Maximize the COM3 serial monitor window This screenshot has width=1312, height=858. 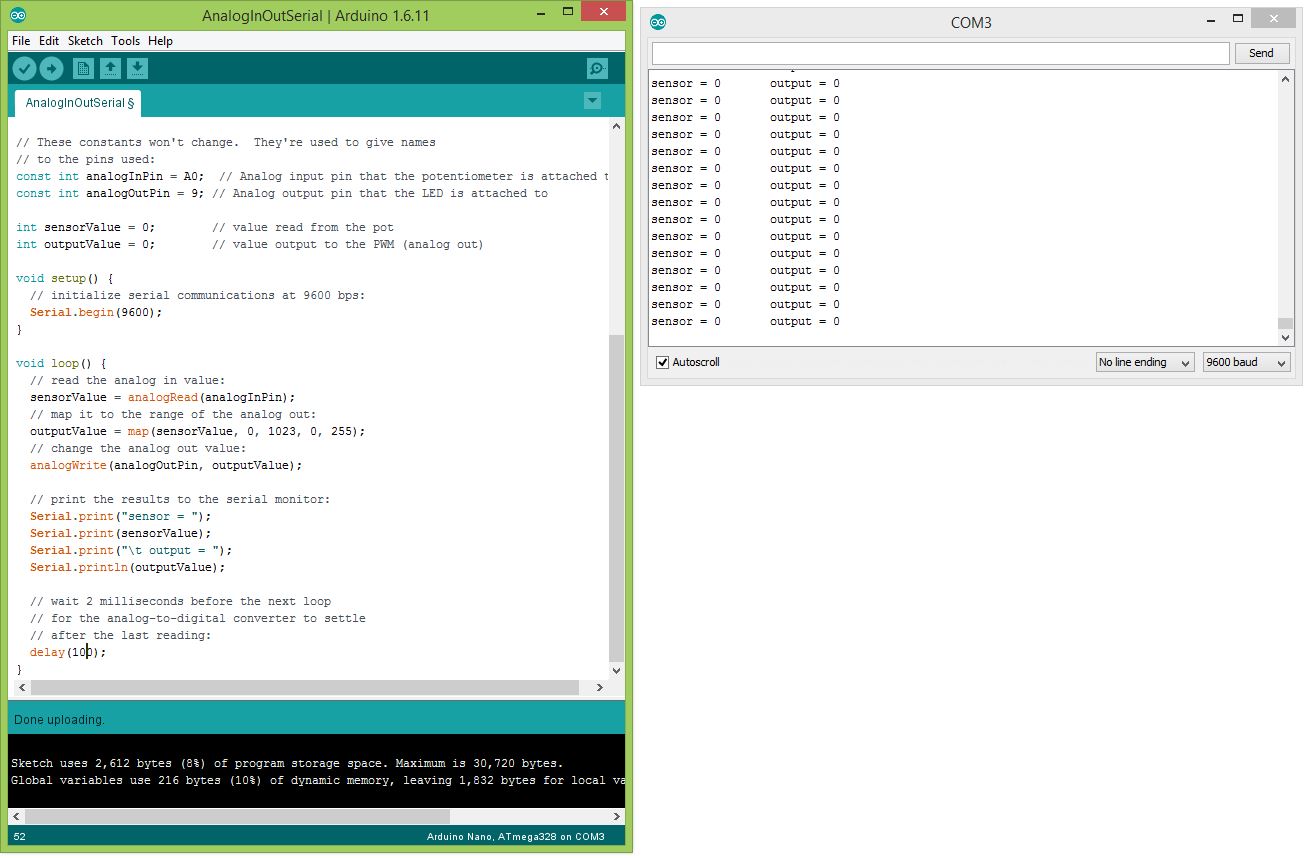coord(1237,18)
